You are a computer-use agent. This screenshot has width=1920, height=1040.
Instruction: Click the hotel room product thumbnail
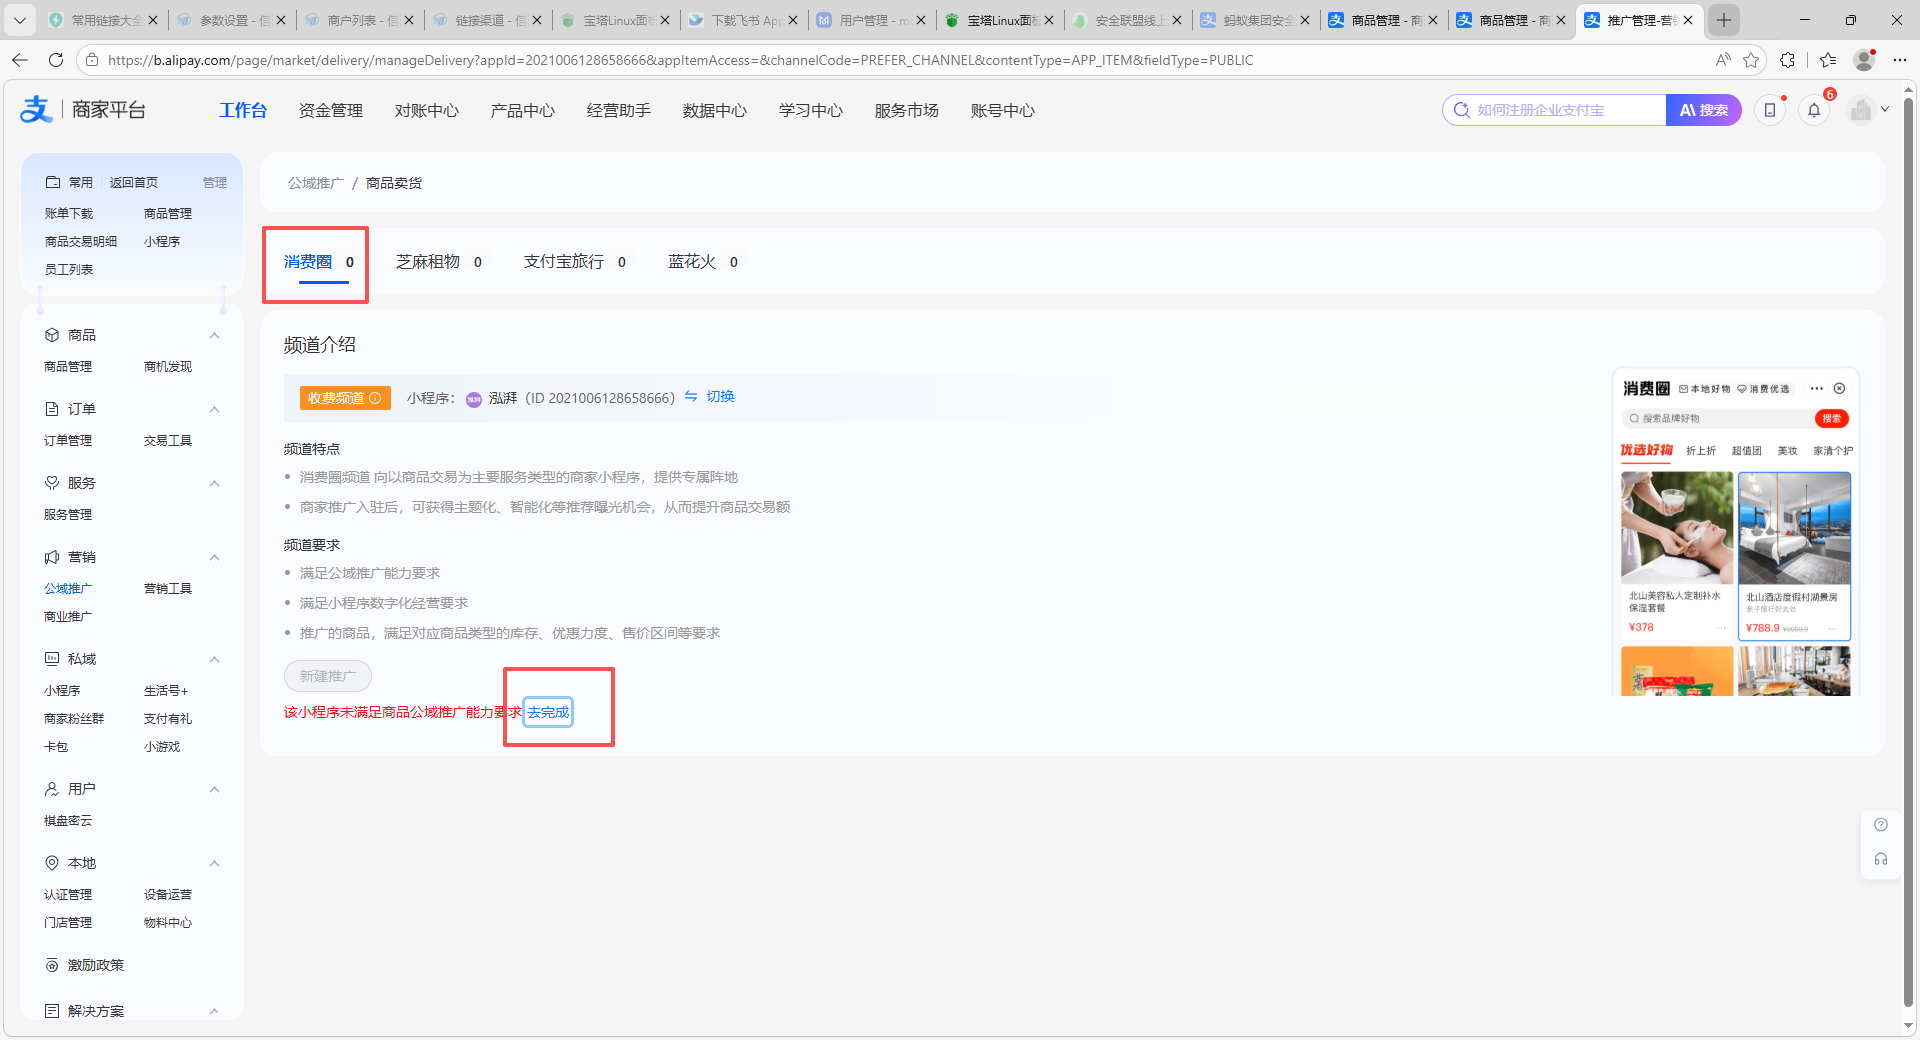pyautogui.click(x=1794, y=528)
